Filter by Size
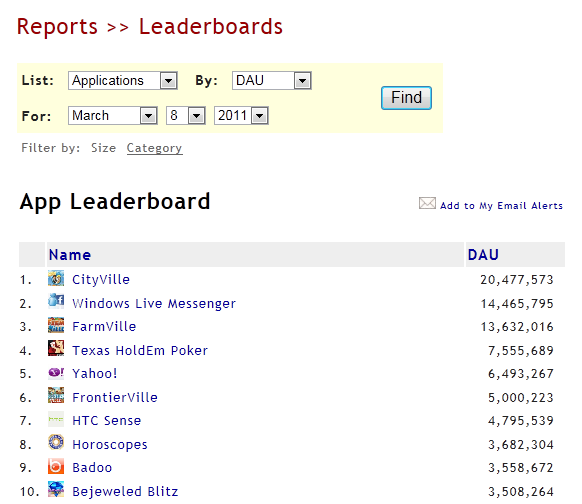Screen dimensions: 582x504 click(104, 148)
